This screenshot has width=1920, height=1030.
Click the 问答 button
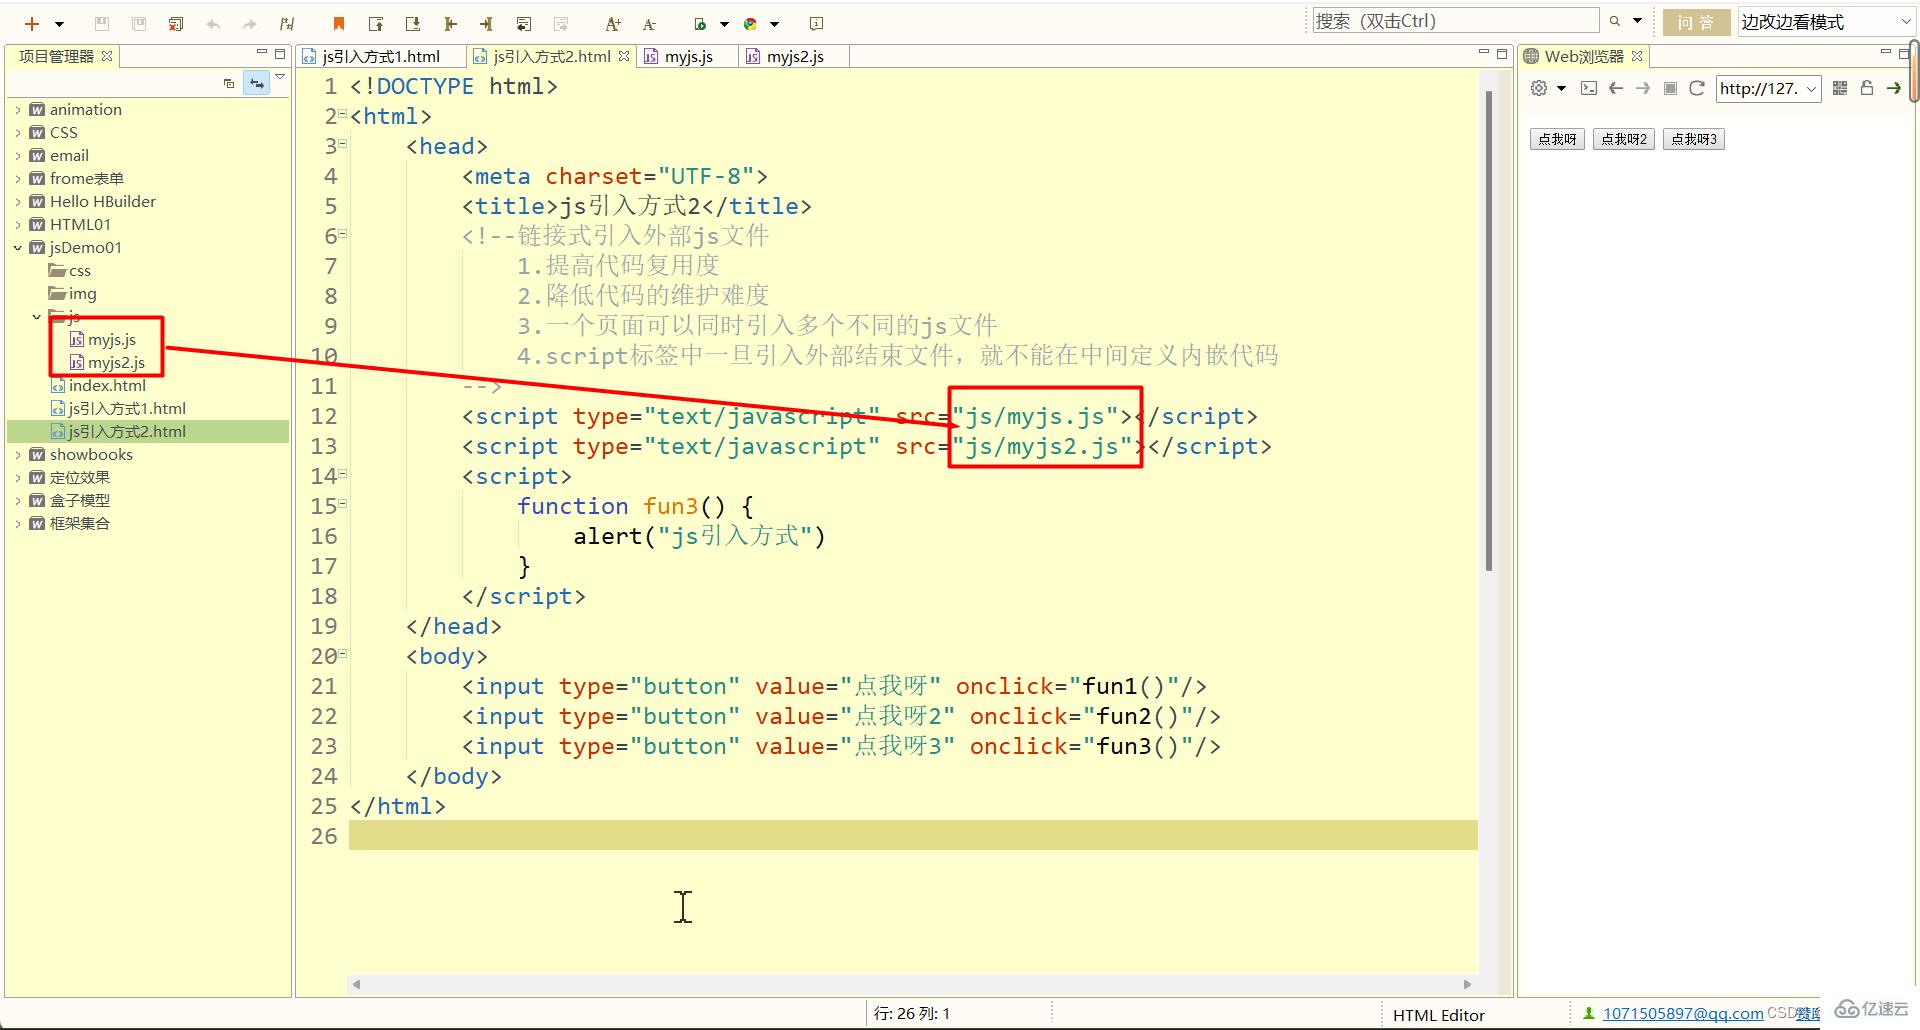(x=1696, y=22)
